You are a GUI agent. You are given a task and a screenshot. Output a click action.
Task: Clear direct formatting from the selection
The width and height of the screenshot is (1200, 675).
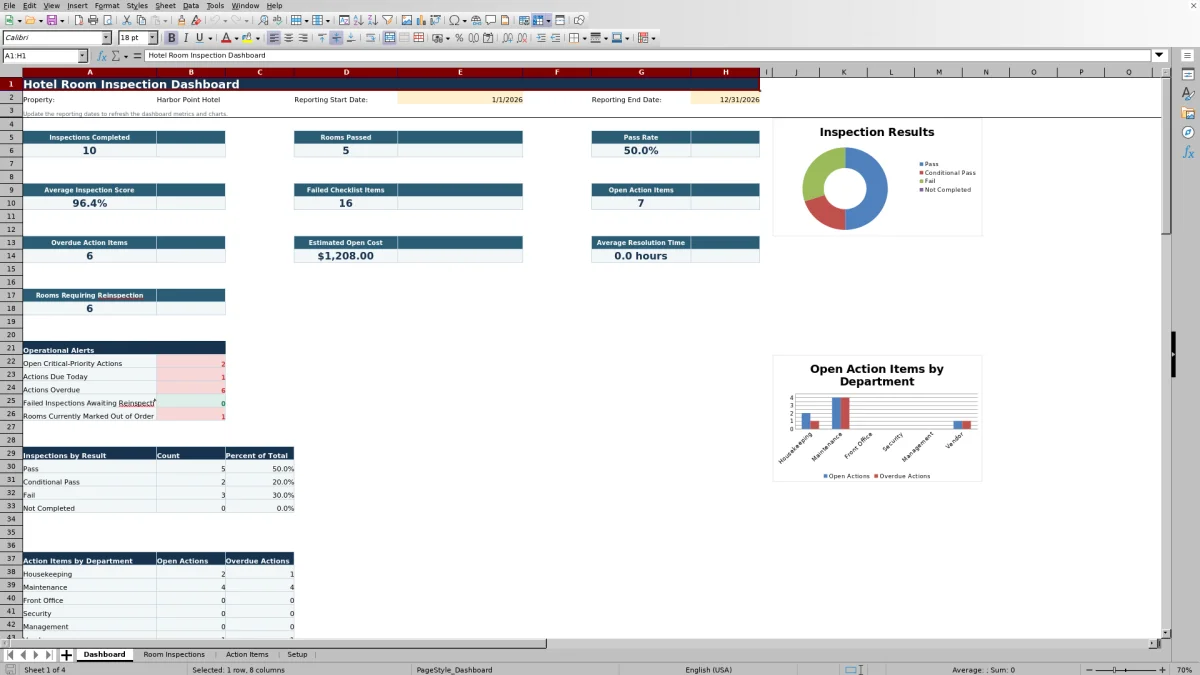pyautogui.click(x=196, y=20)
